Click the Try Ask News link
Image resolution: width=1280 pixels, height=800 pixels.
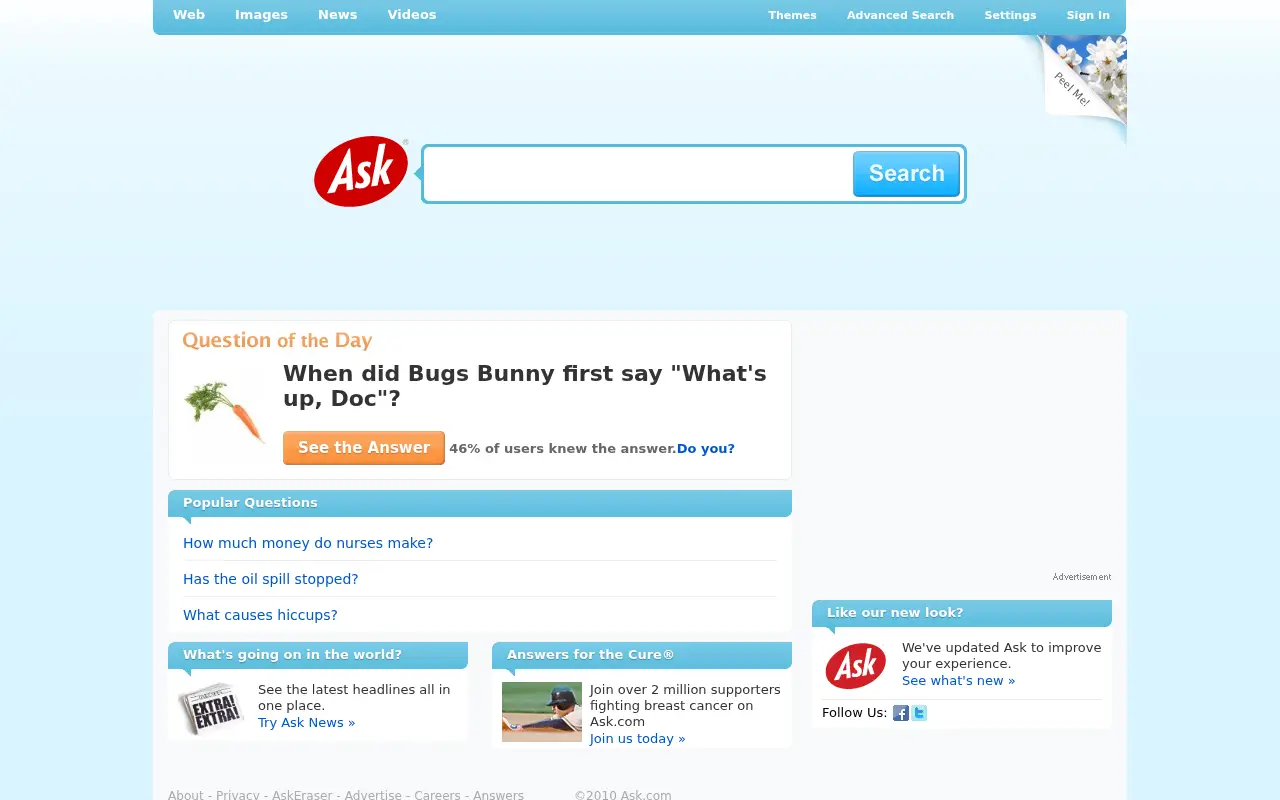coord(306,723)
